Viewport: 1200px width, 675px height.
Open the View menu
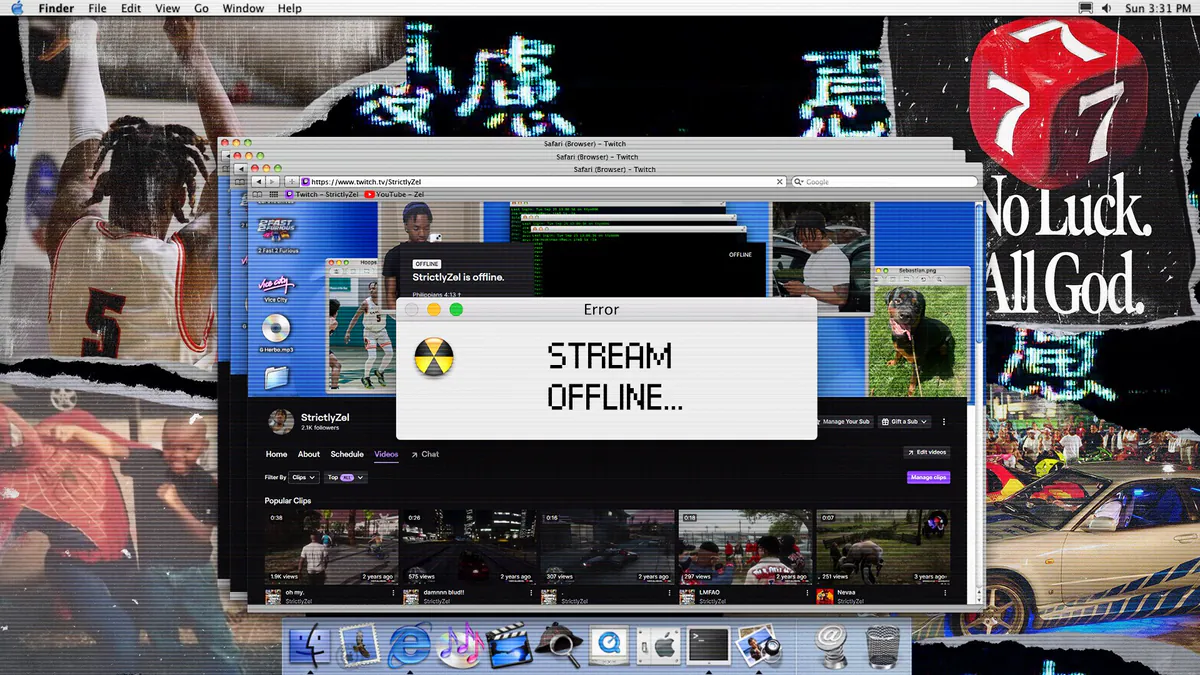point(168,8)
